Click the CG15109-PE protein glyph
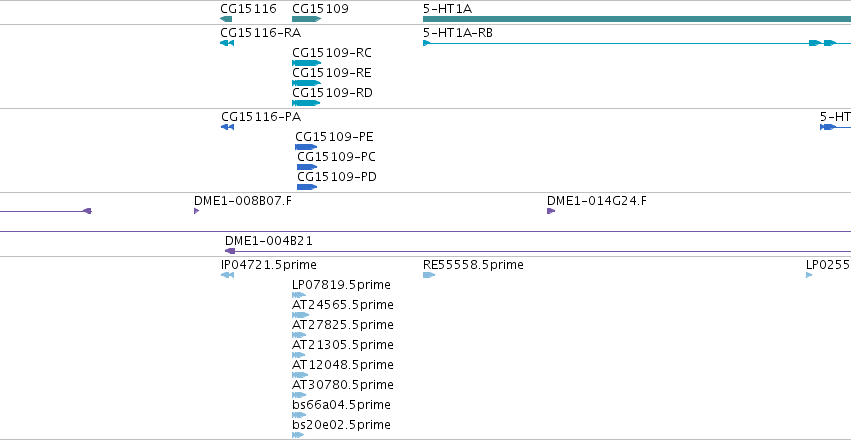The width and height of the screenshot is (851, 440). tap(306, 147)
